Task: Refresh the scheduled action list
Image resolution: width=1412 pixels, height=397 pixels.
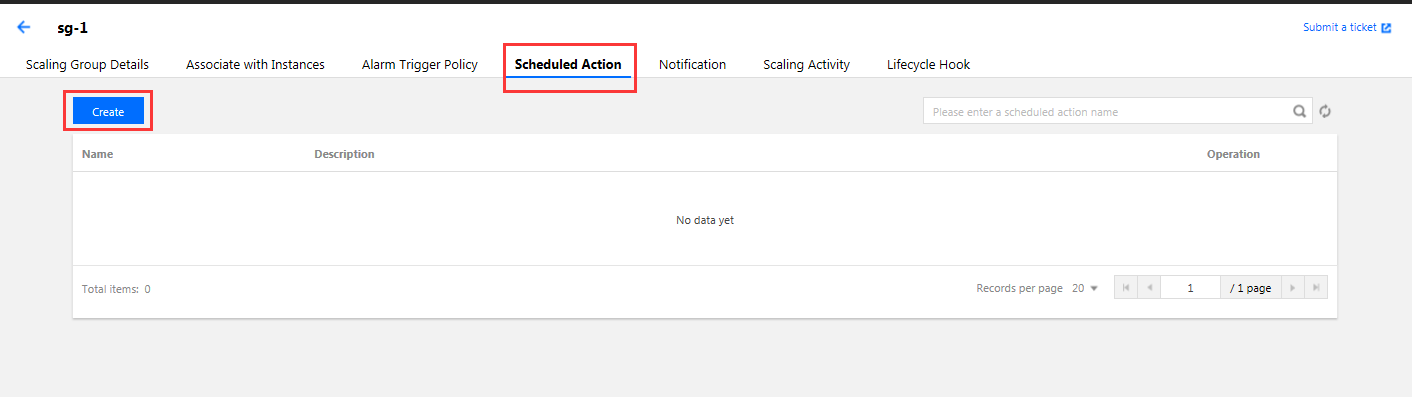Action: point(1325,111)
